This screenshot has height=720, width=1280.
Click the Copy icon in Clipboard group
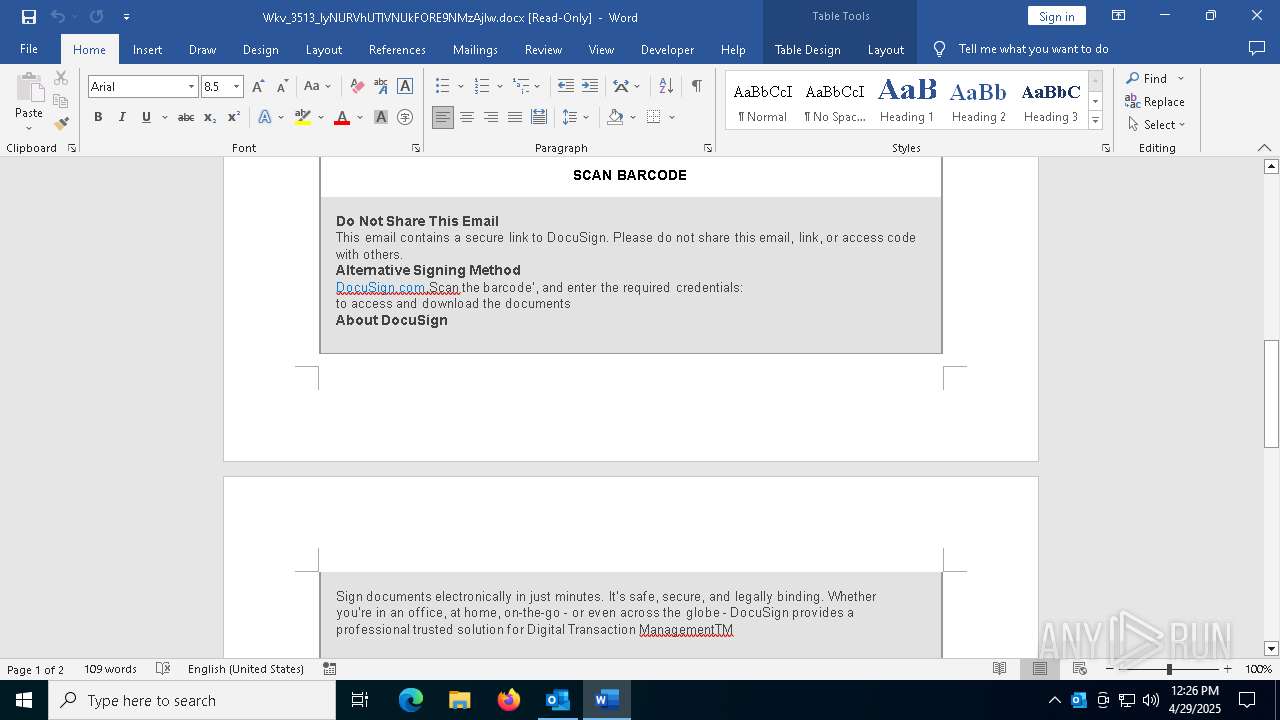click(x=61, y=101)
